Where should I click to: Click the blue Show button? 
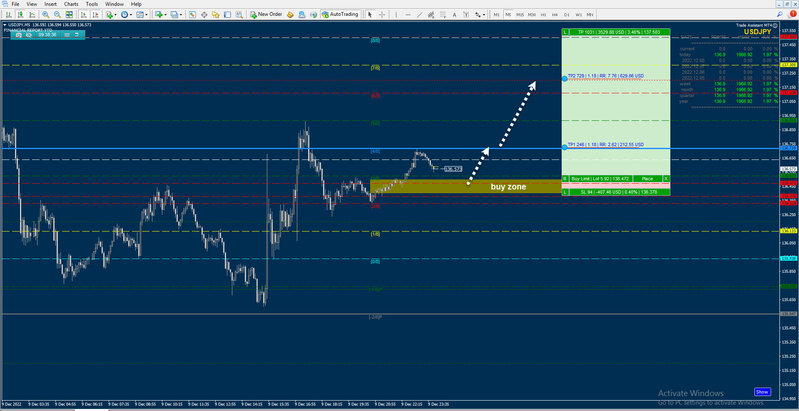click(762, 392)
